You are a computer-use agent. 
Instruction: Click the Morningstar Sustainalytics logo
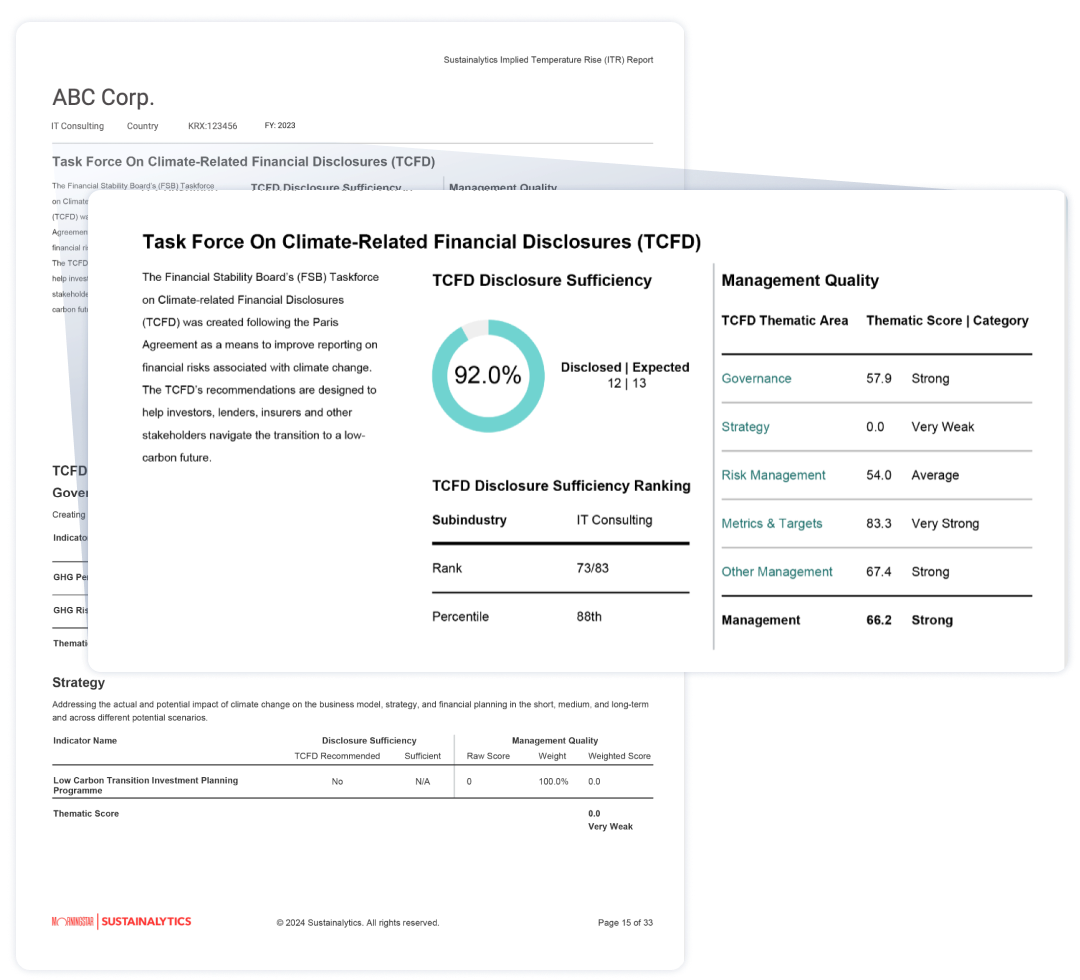(x=121, y=921)
